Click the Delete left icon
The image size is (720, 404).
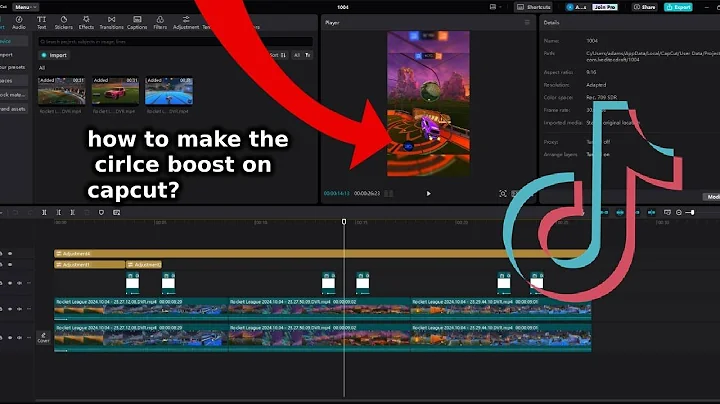pyautogui.click(x=58, y=213)
